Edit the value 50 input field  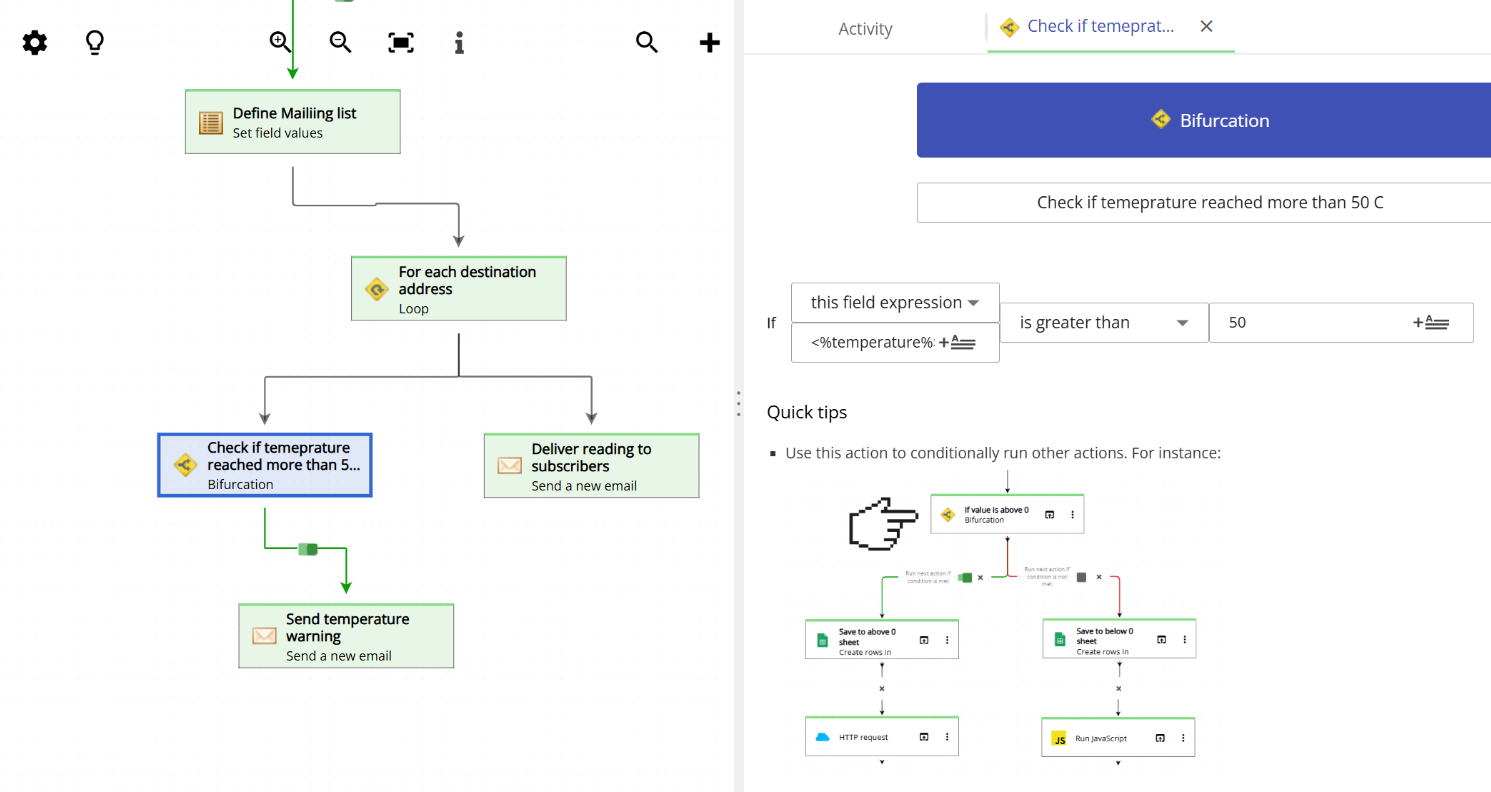coord(1300,322)
